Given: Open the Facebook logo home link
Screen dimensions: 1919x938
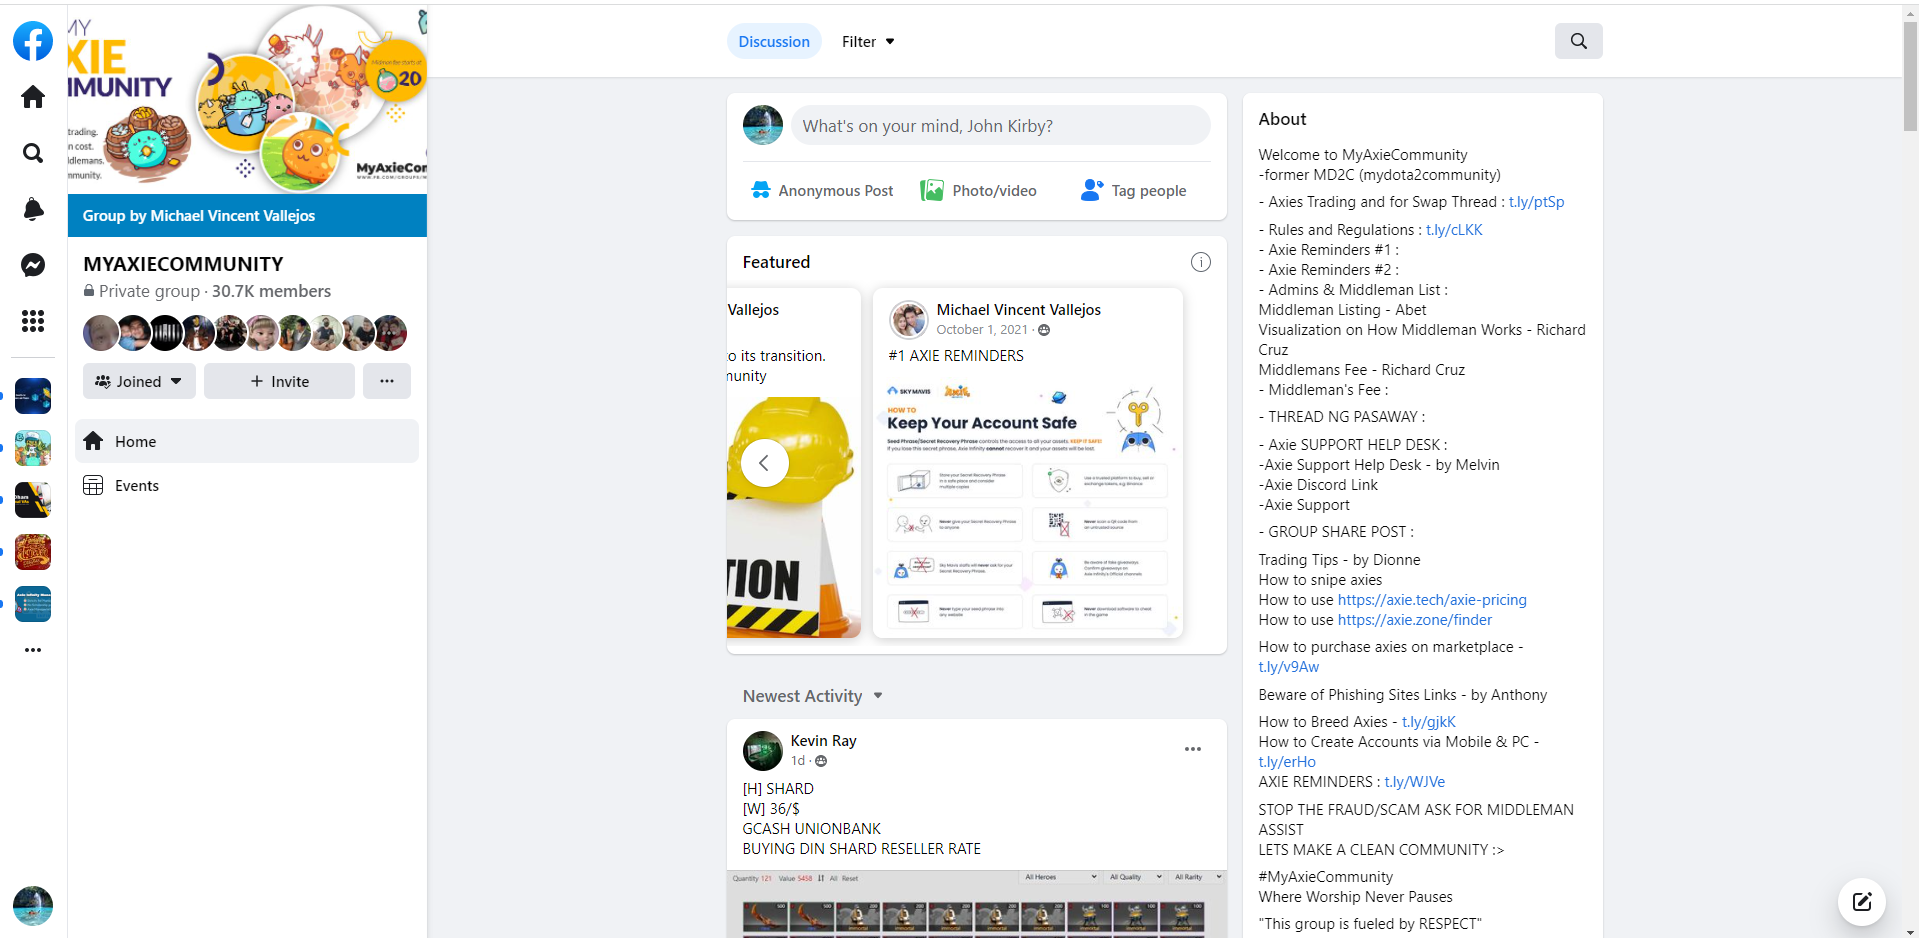Looking at the screenshot, I should (x=33, y=41).
